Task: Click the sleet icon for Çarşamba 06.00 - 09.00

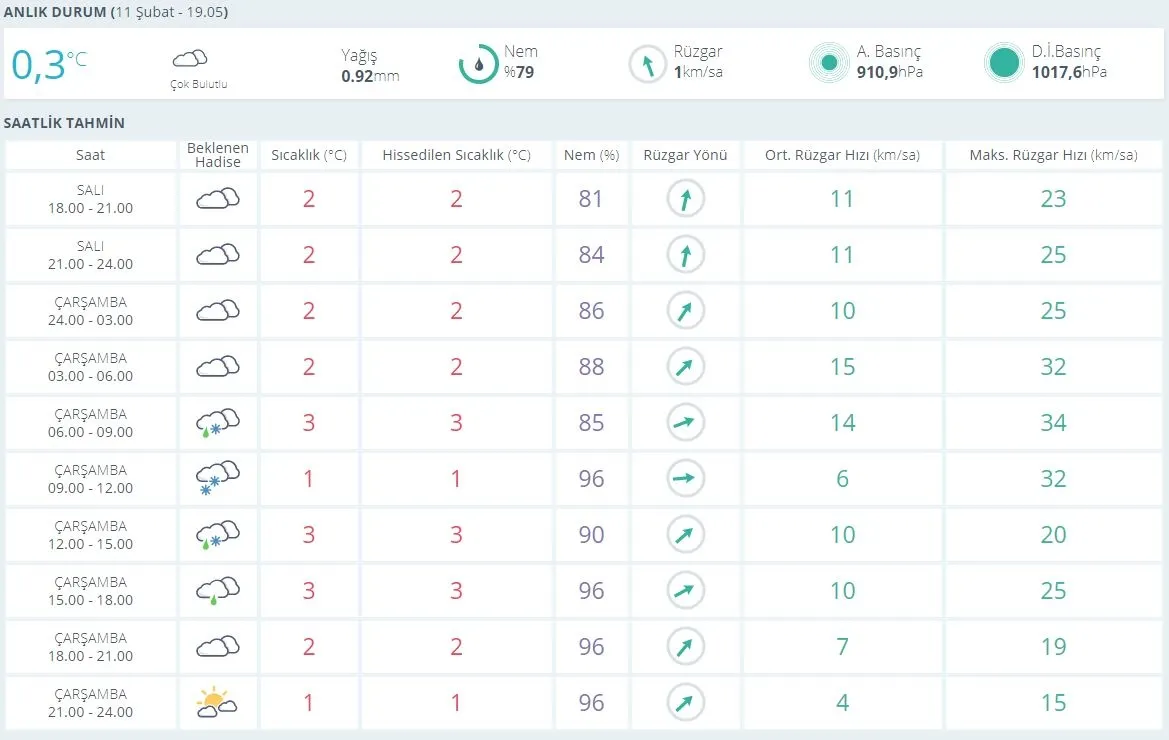Action: click(x=217, y=423)
